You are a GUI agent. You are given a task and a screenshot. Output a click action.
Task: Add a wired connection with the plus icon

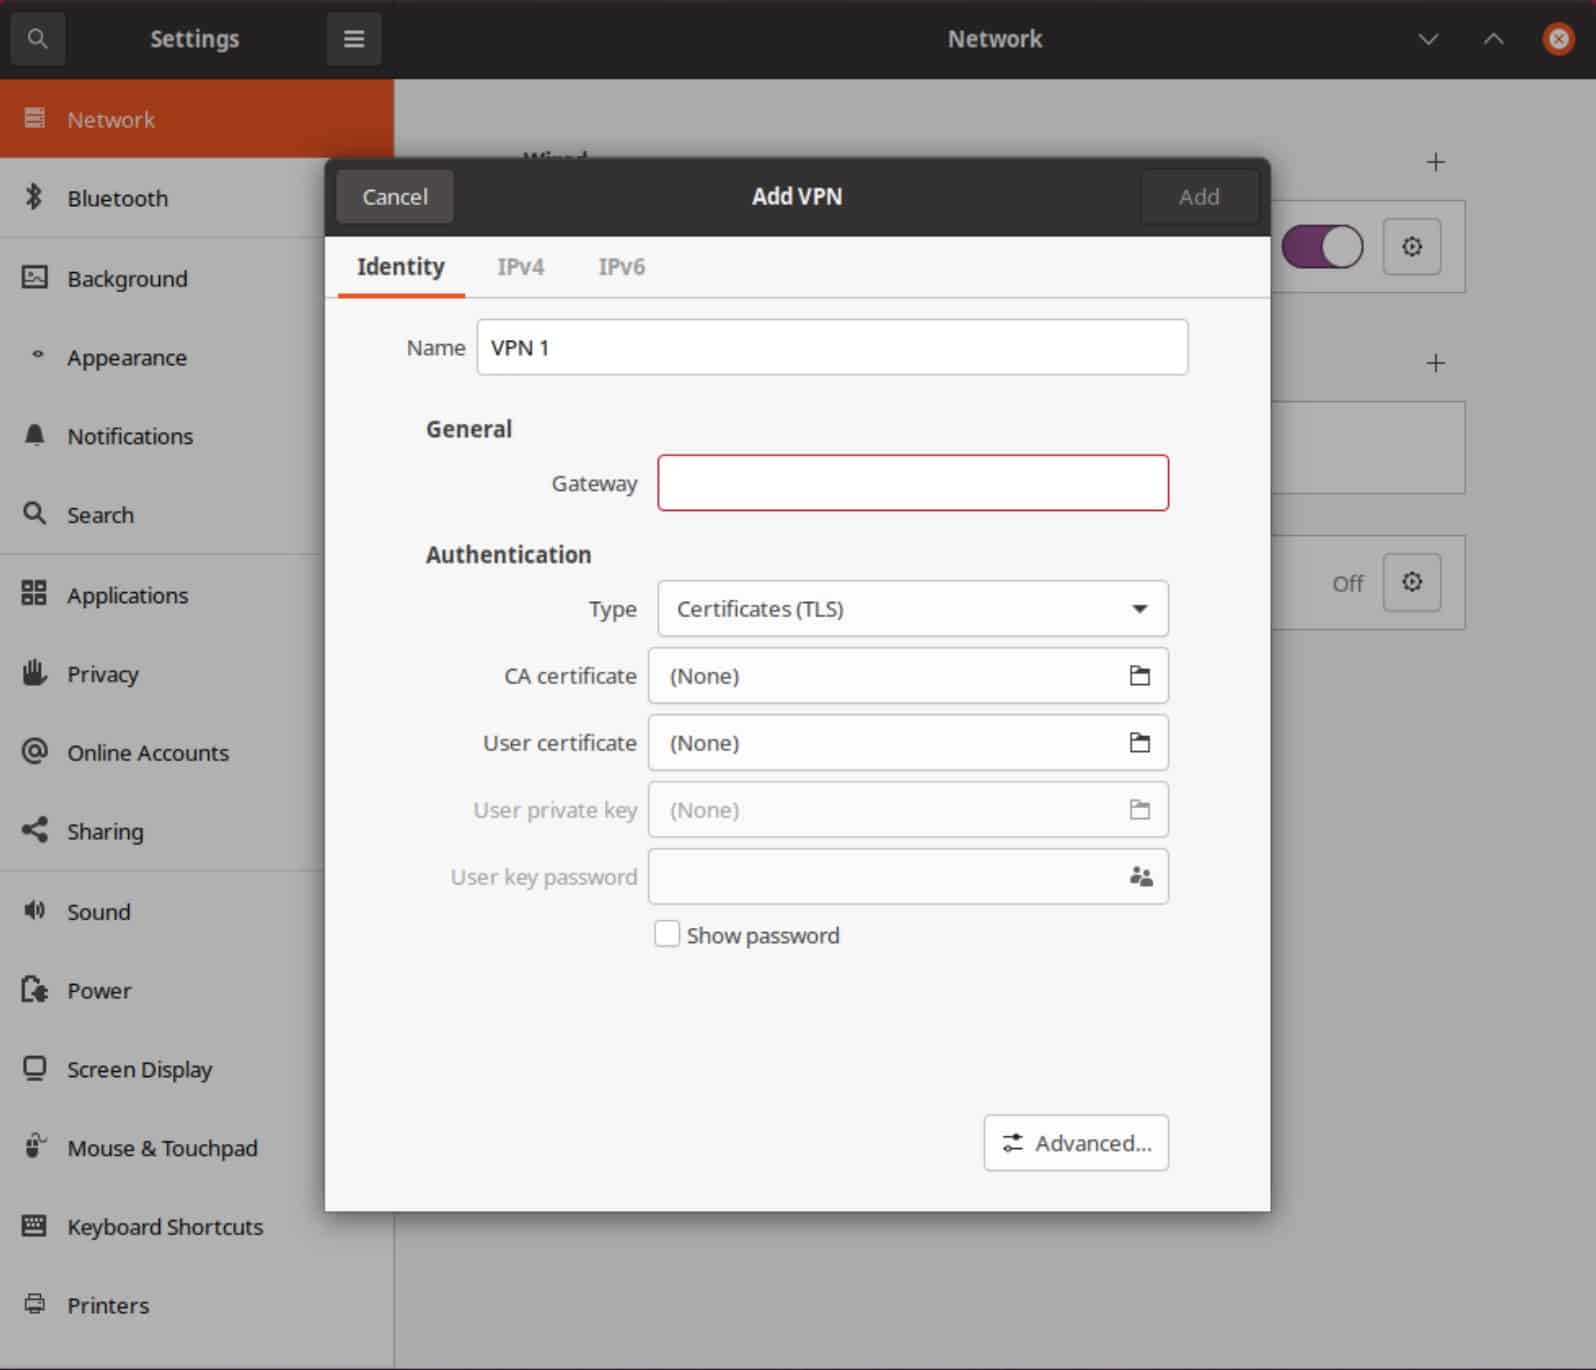coord(1435,162)
